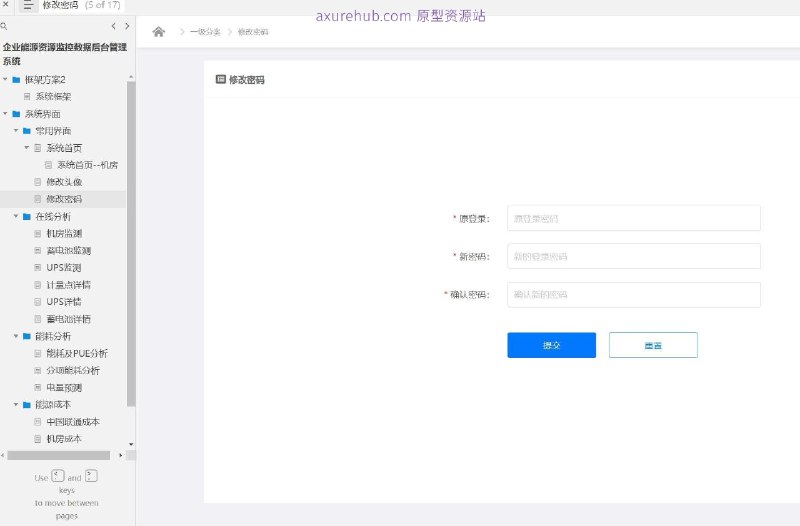Screen dimensions: 800x526
Task: Open the UPS监测 page
Action: click(x=63, y=267)
